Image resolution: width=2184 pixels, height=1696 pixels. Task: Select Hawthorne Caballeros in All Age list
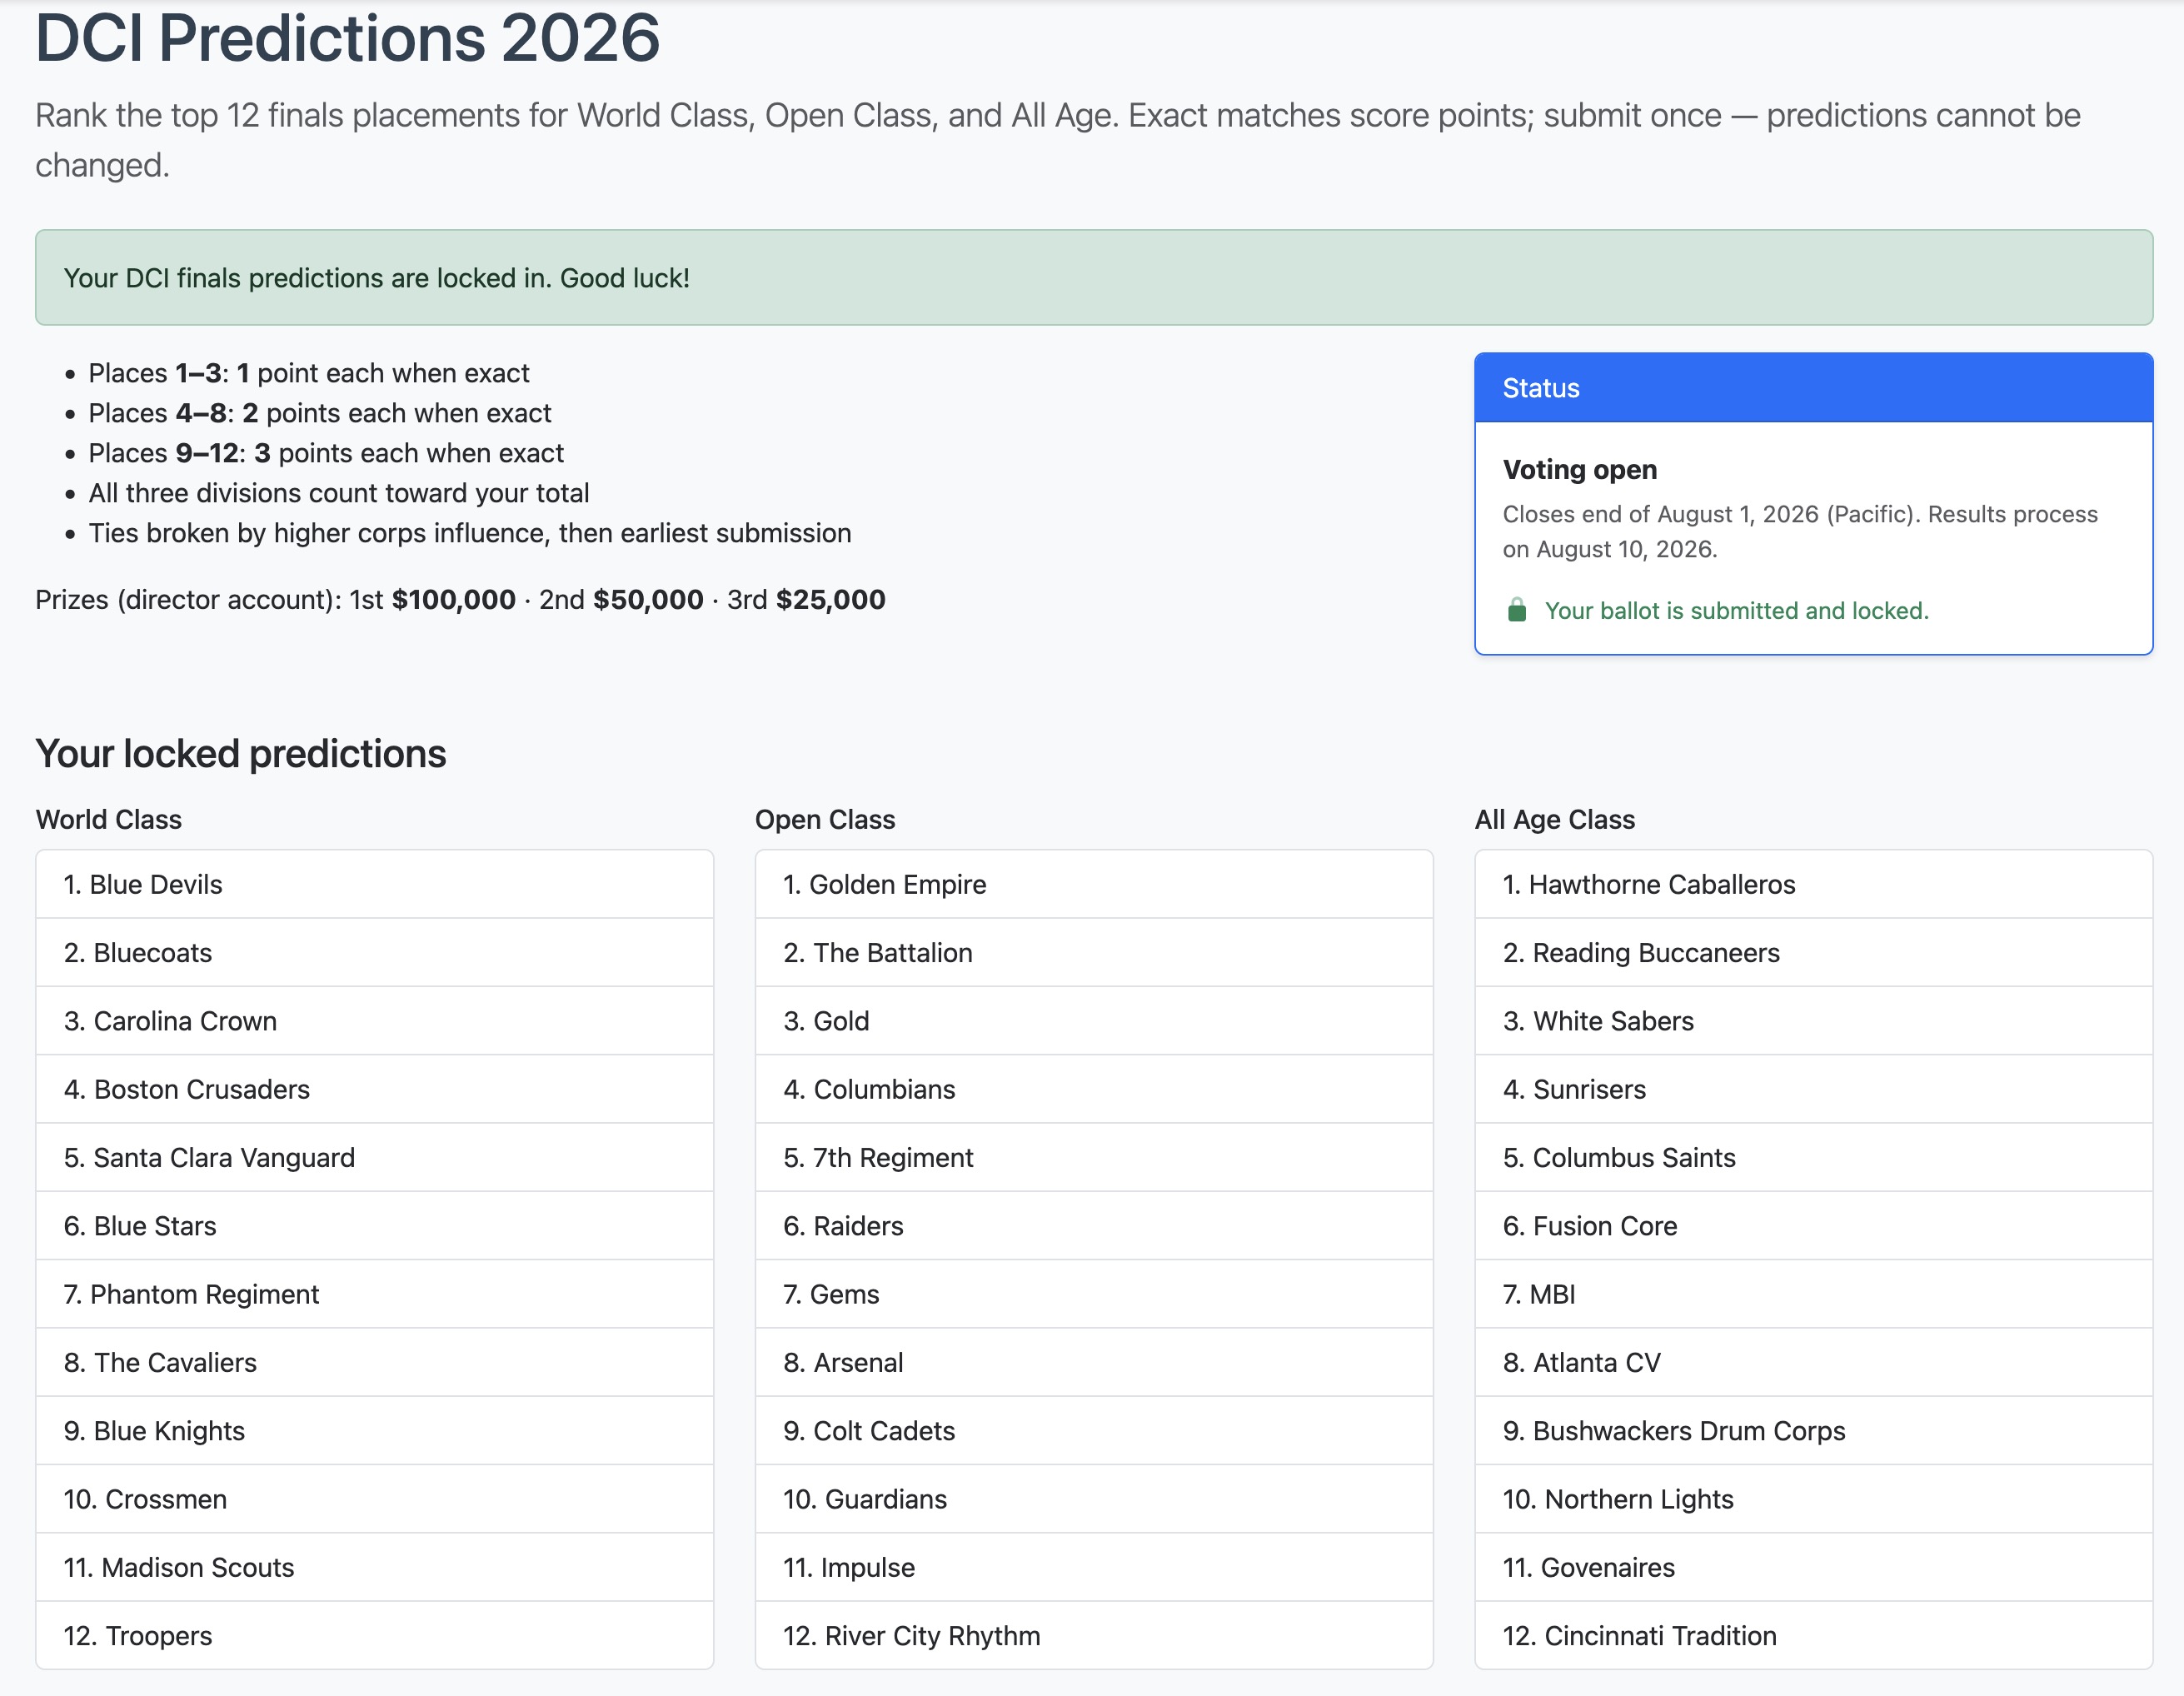(1813, 884)
